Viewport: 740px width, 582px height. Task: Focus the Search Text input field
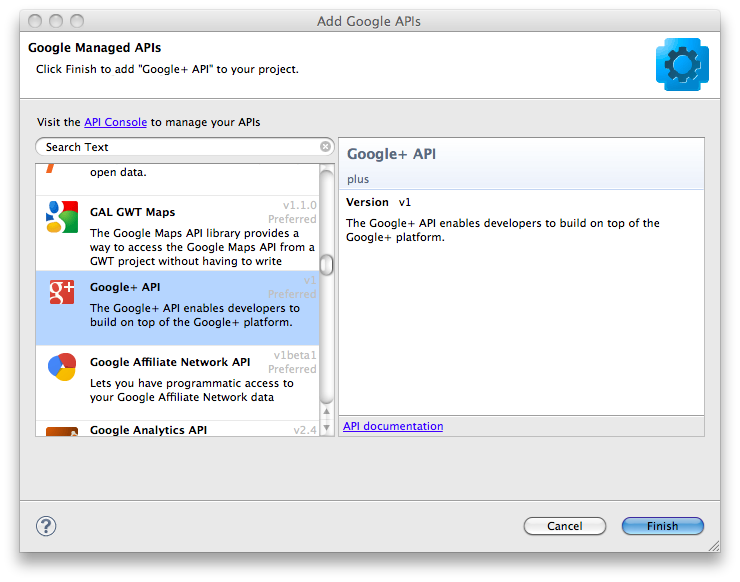click(180, 147)
